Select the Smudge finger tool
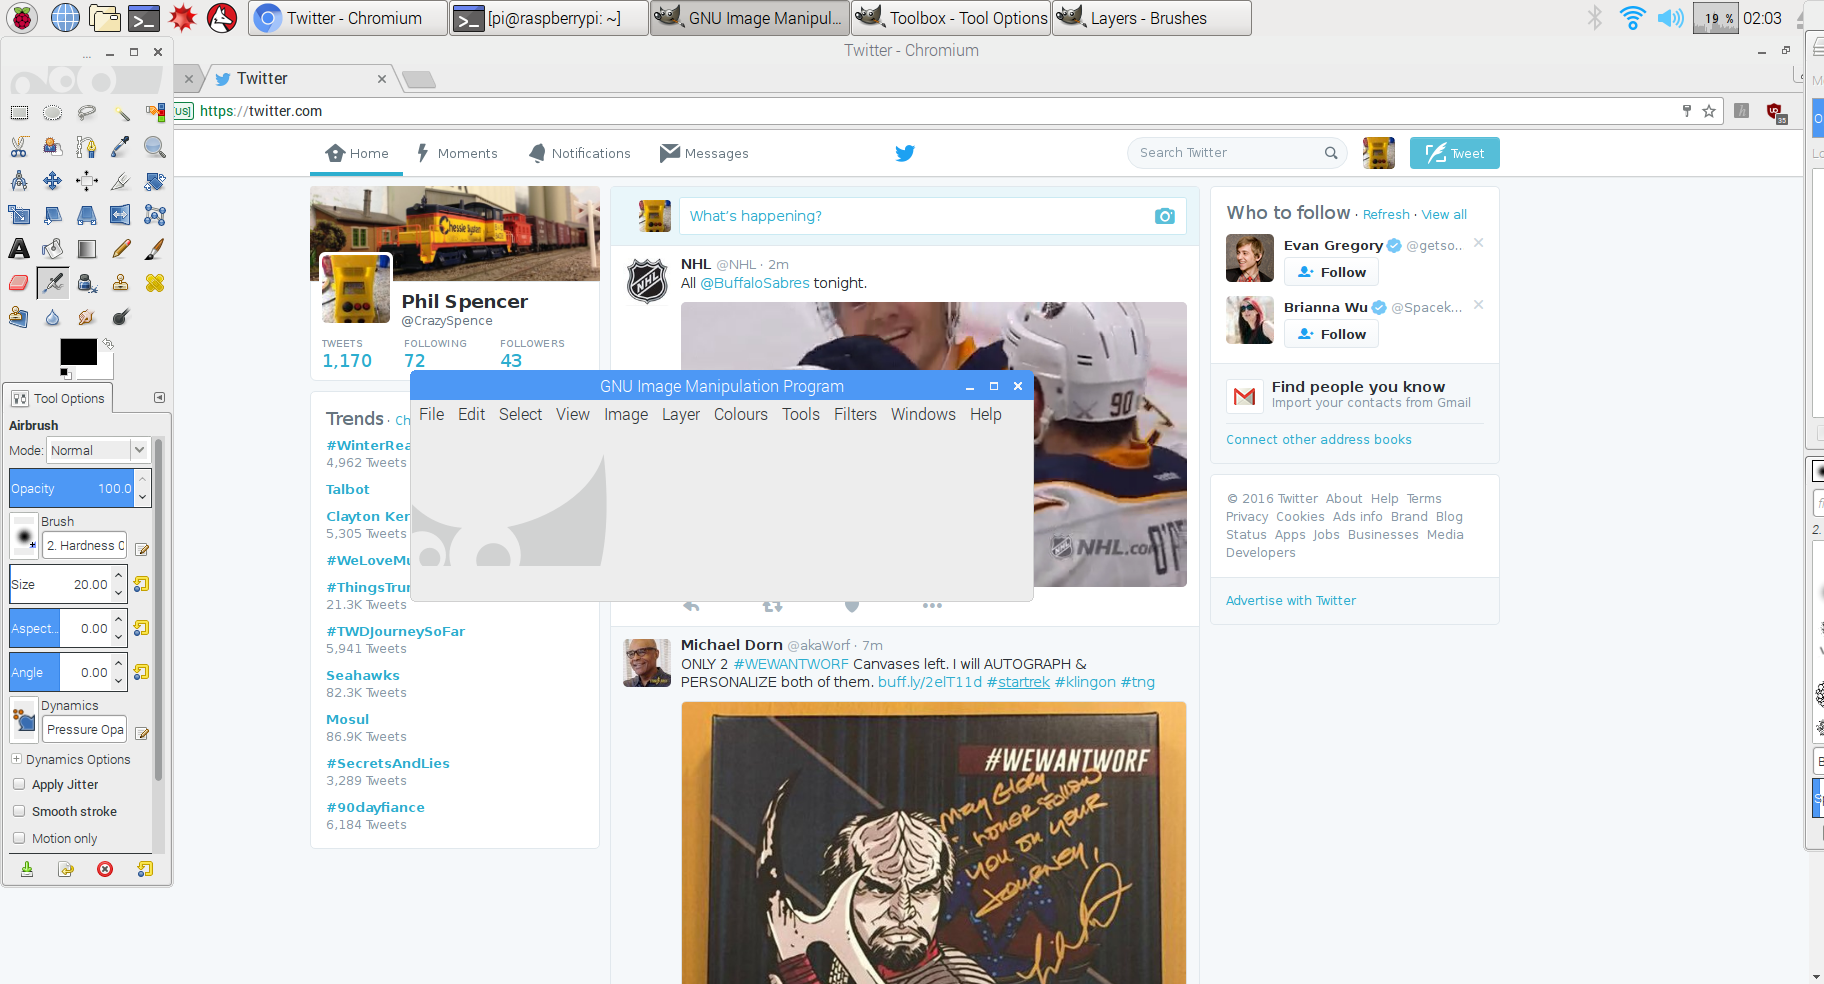The width and height of the screenshot is (1824, 984). (x=87, y=317)
